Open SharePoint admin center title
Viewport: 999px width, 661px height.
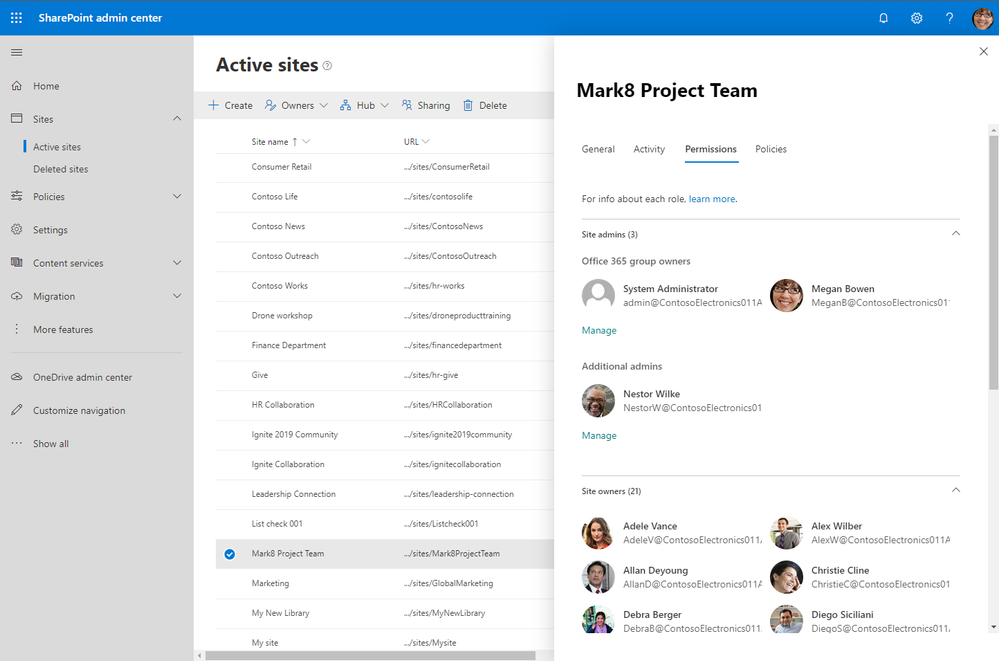pos(100,18)
